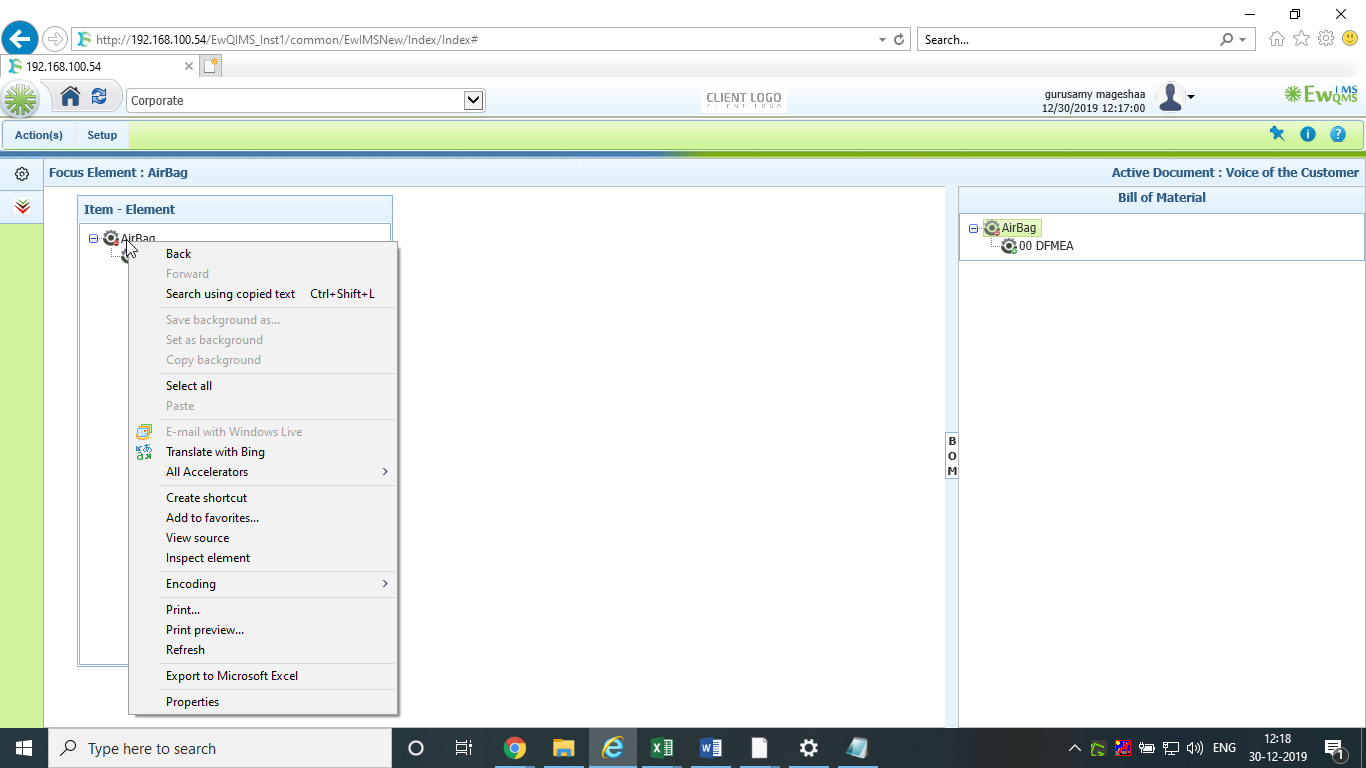1366x768 pixels.
Task: Switch to 192.168.100.54 tab
Action: [100, 66]
